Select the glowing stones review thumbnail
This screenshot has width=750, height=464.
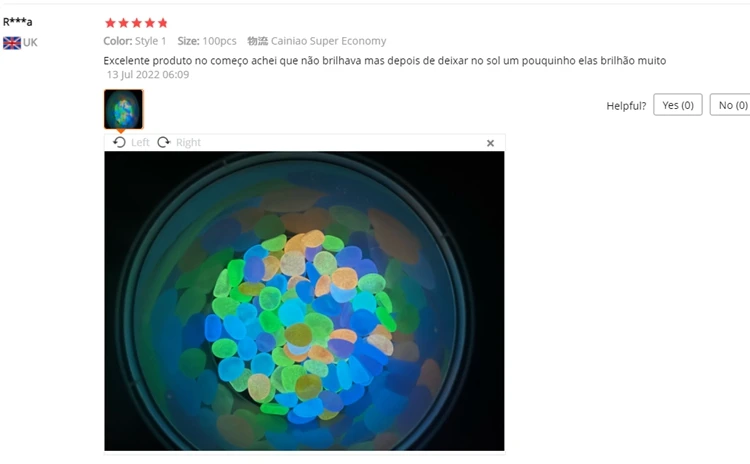point(123,109)
